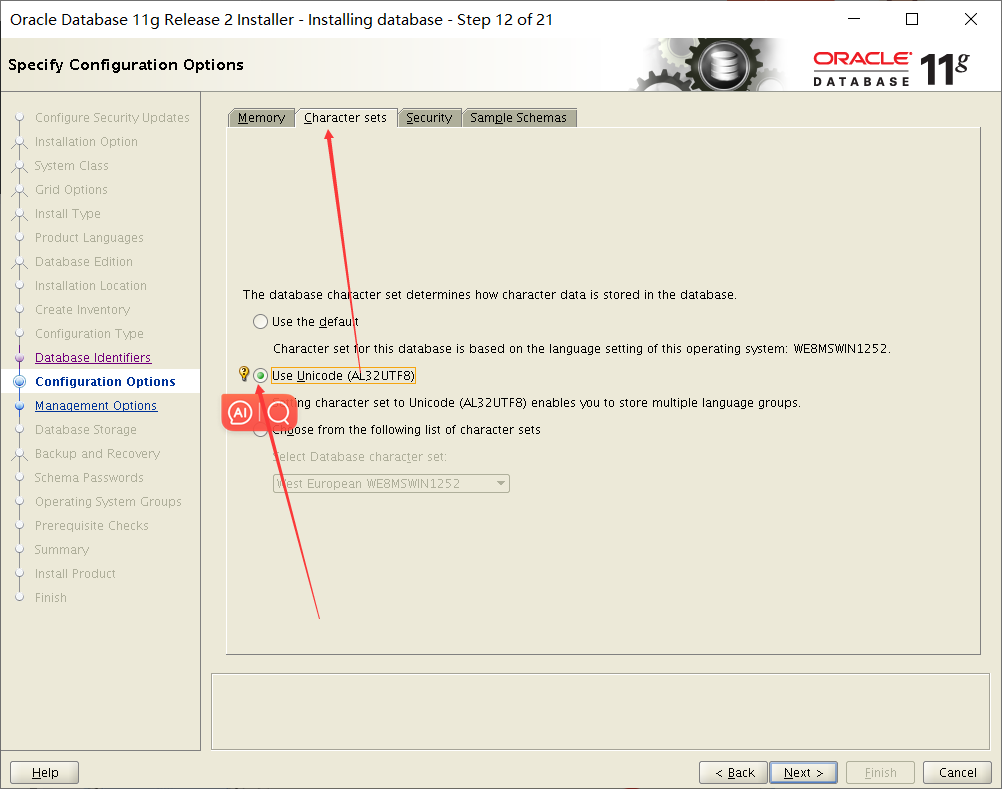Click the text about storing multiple language groups
This screenshot has height=789, width=1002.
(x=537, y=403)
